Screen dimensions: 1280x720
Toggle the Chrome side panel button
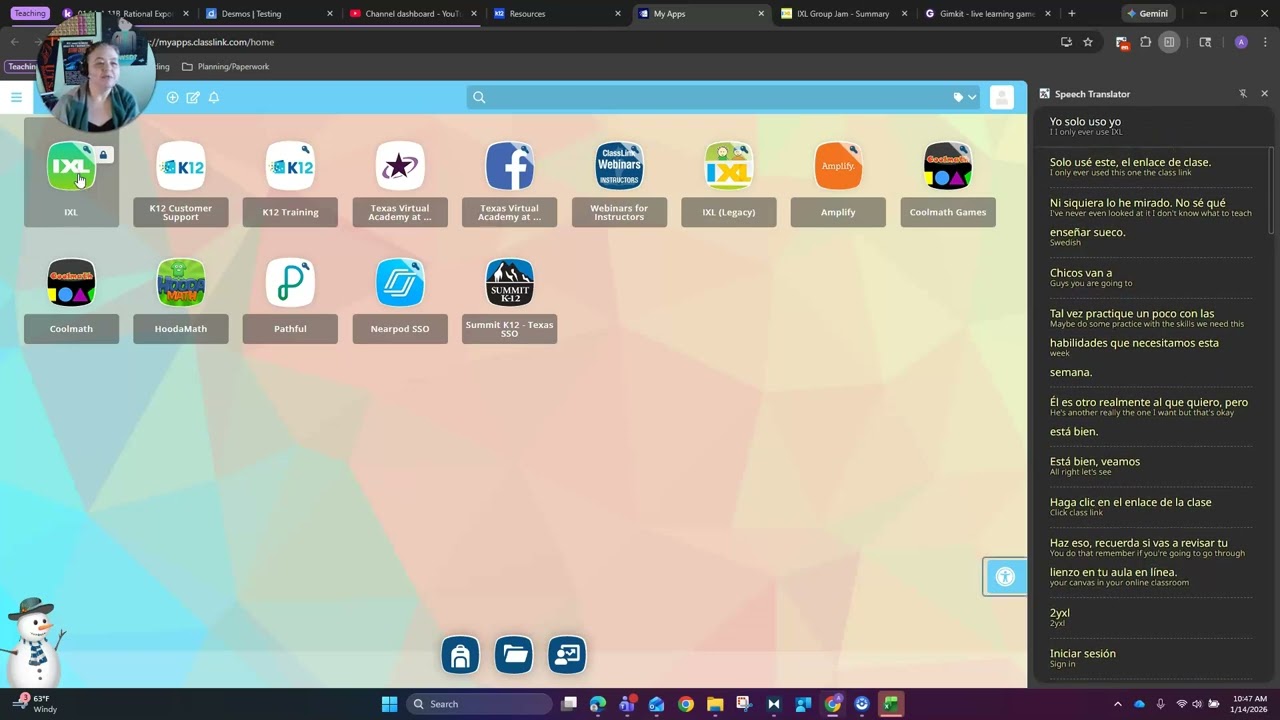(x=1169, y=42)
